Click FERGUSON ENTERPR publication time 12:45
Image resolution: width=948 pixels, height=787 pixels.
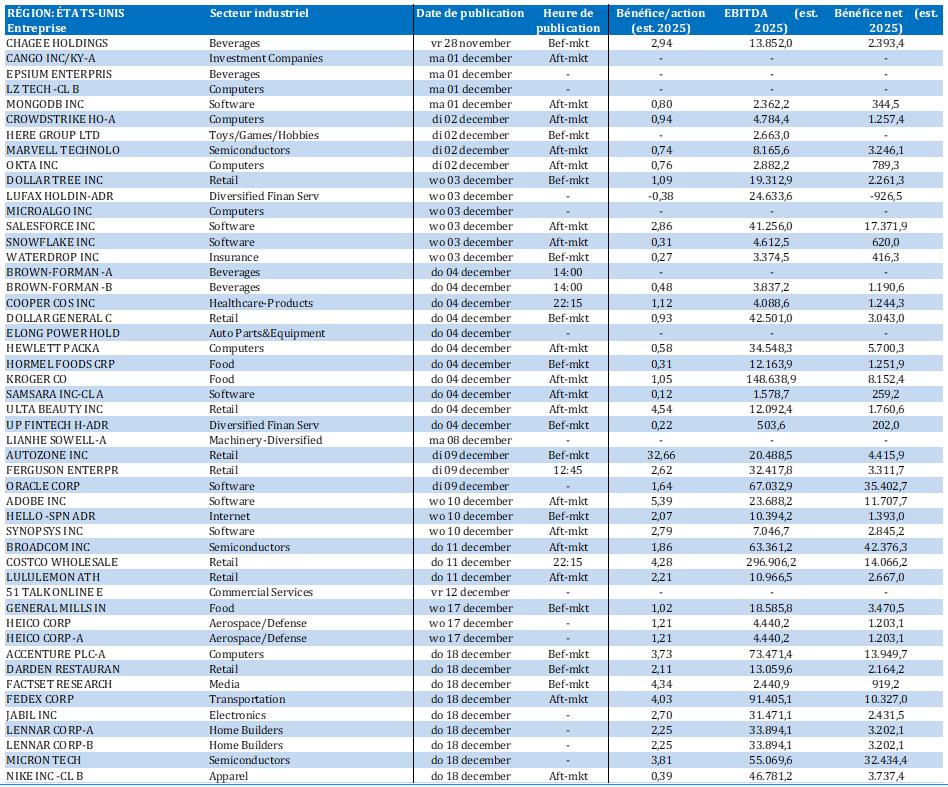click(x=567, y=471)
